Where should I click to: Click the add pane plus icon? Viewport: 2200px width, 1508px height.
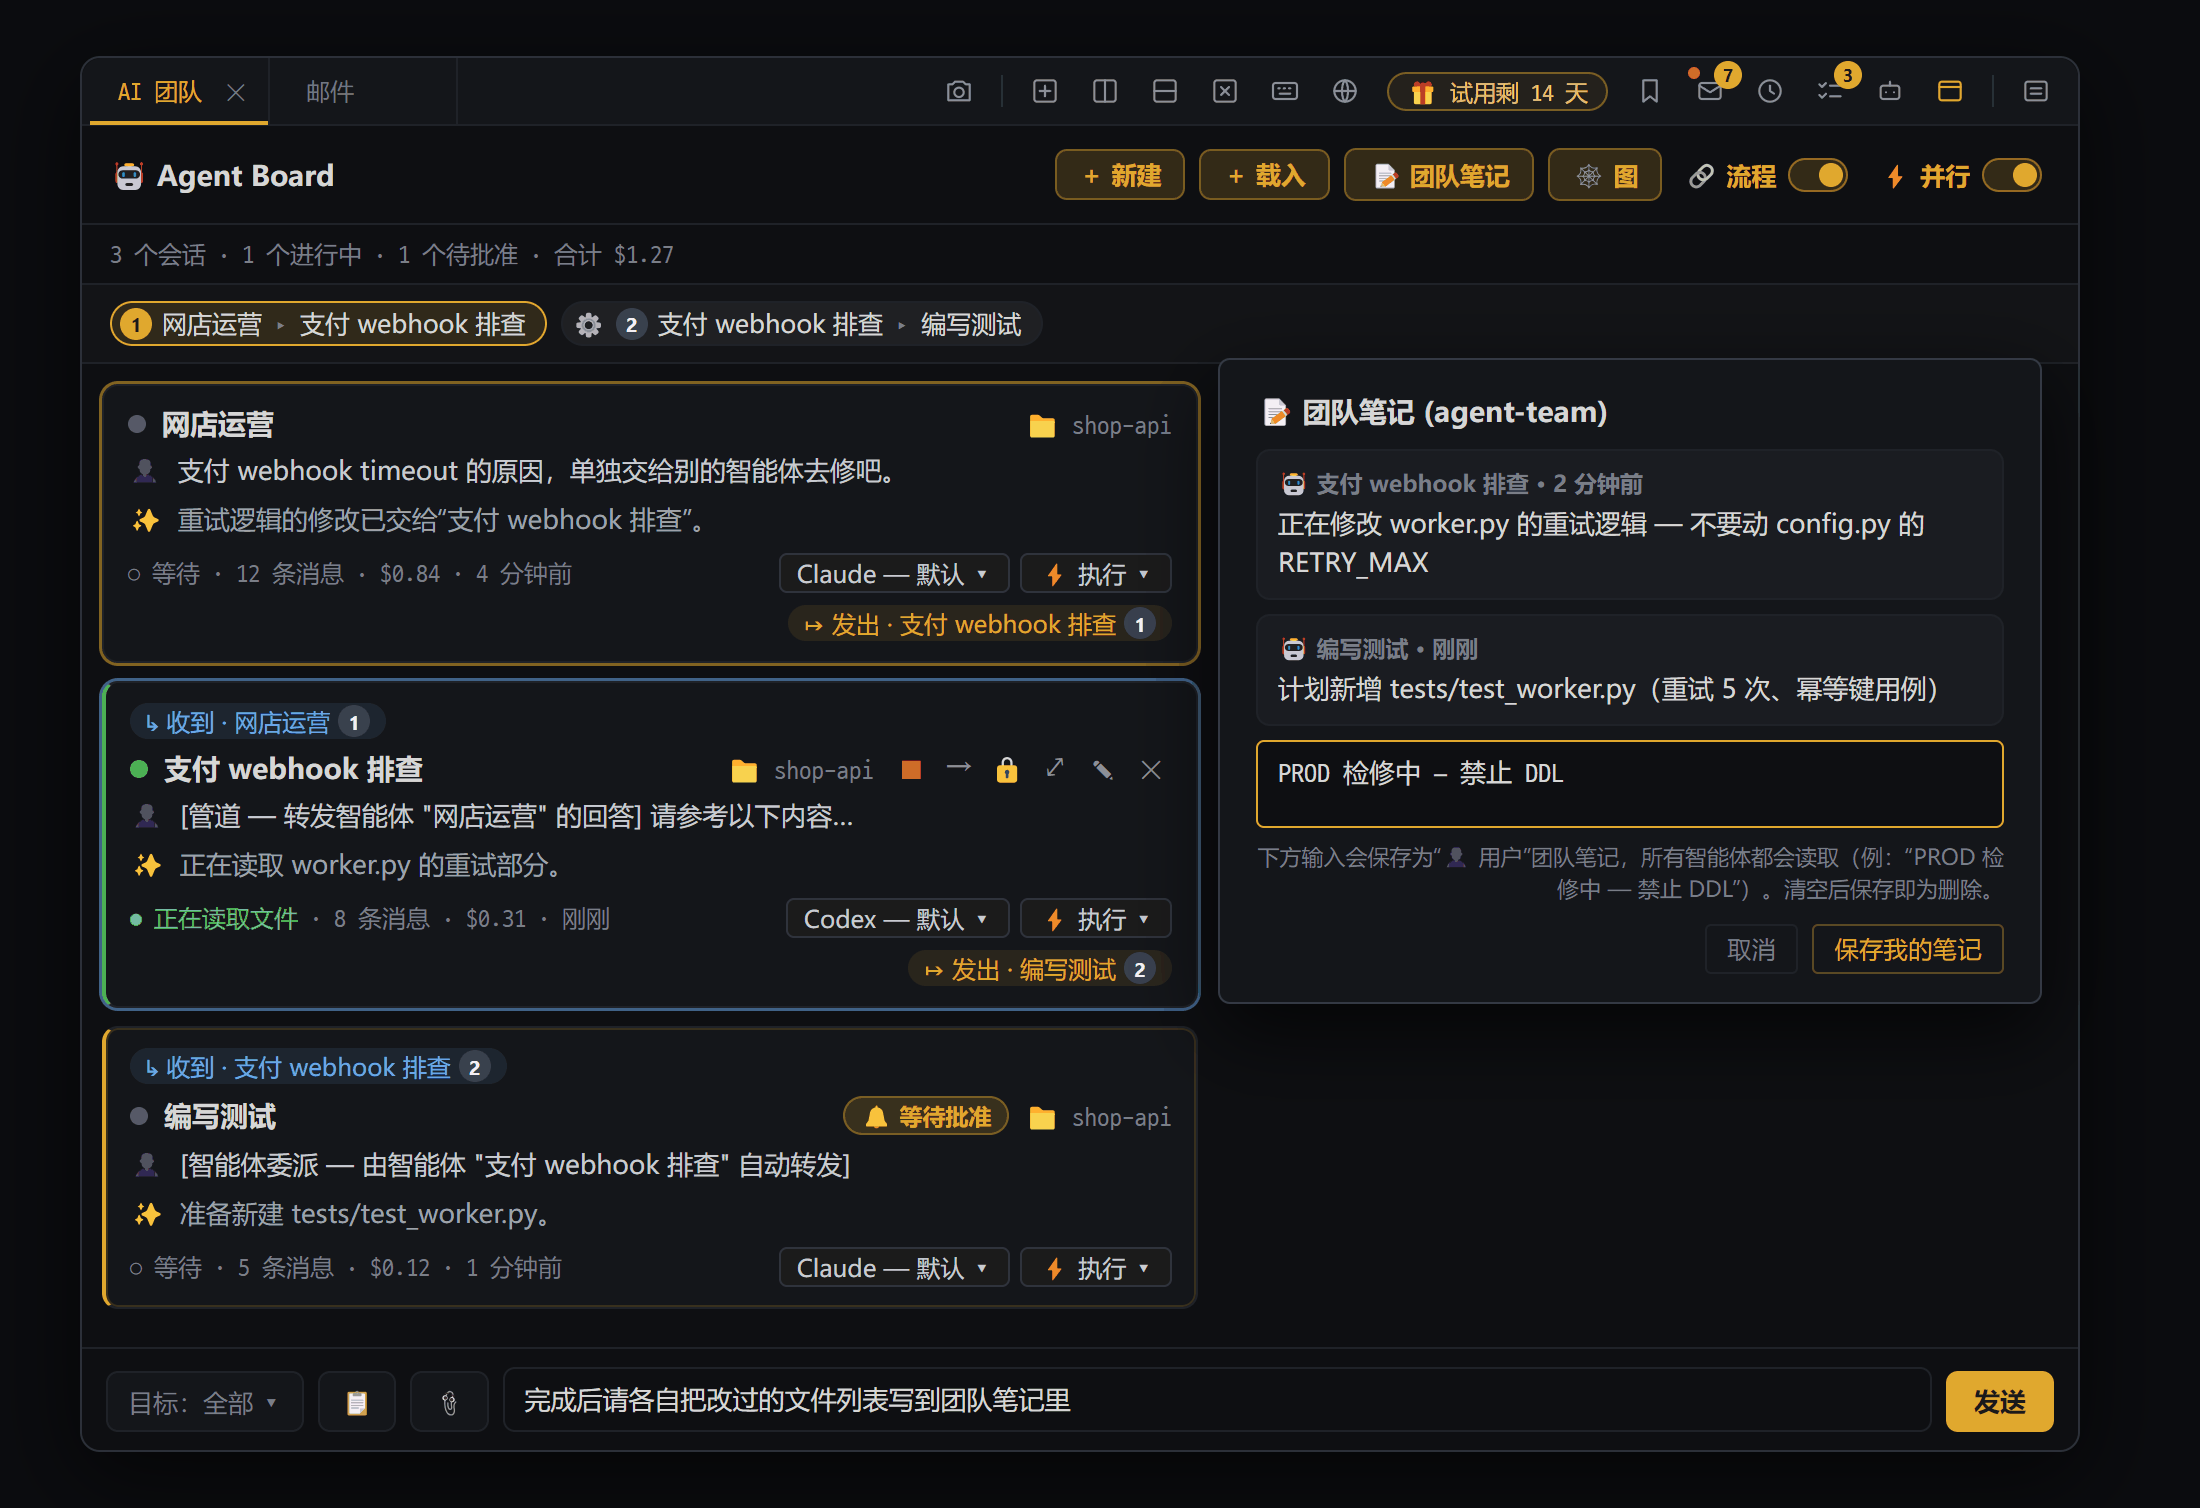point(1044,92)
